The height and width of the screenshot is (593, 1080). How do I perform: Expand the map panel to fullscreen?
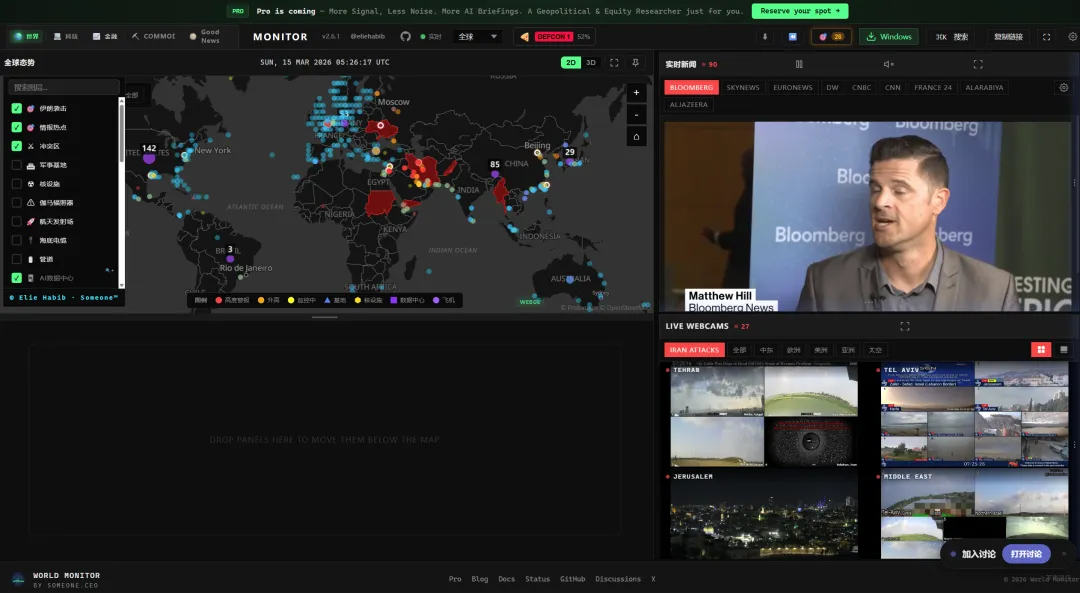(614, 63)
